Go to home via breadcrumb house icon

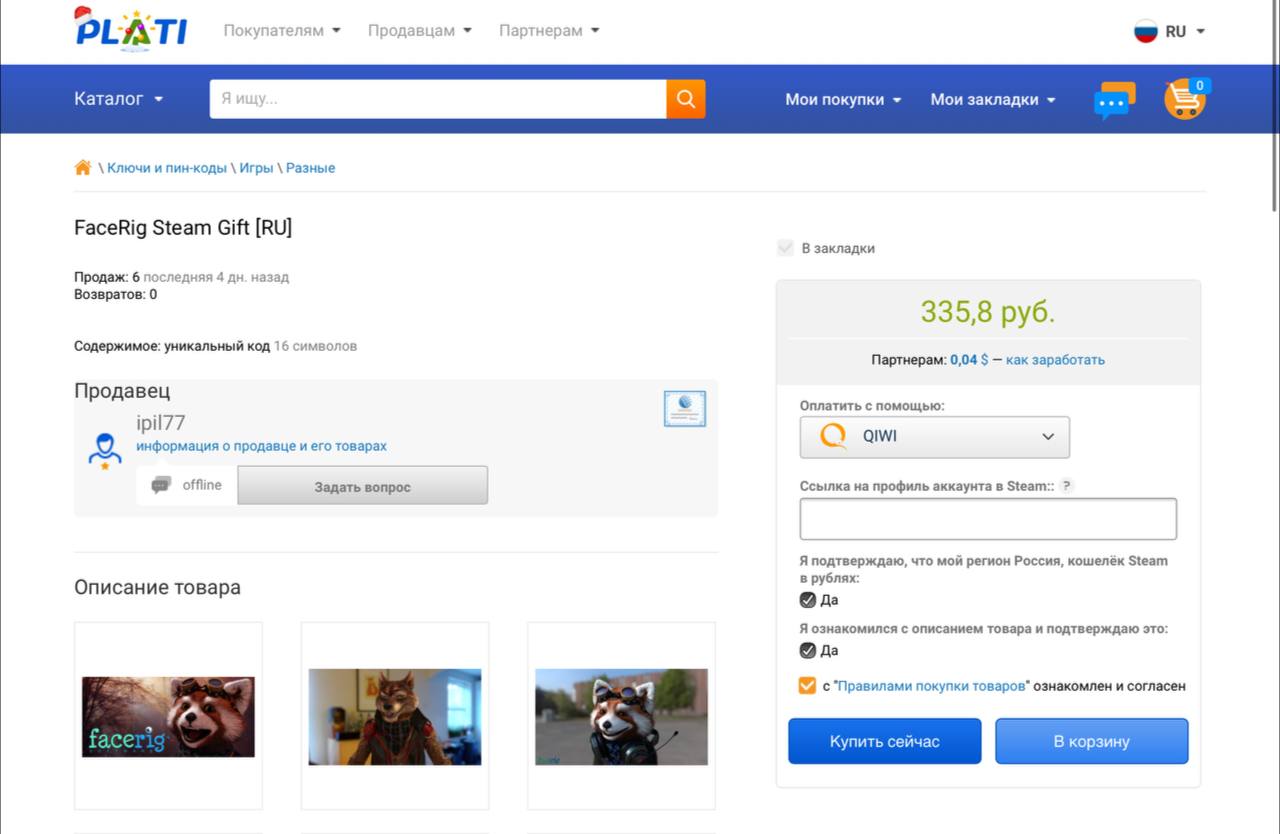[83, 167]
